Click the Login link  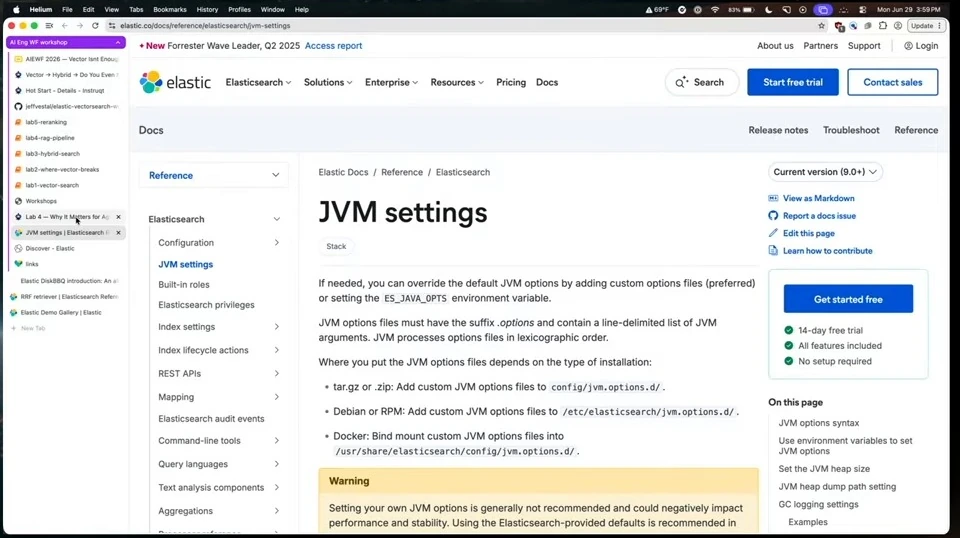click(x=921, y=46)
